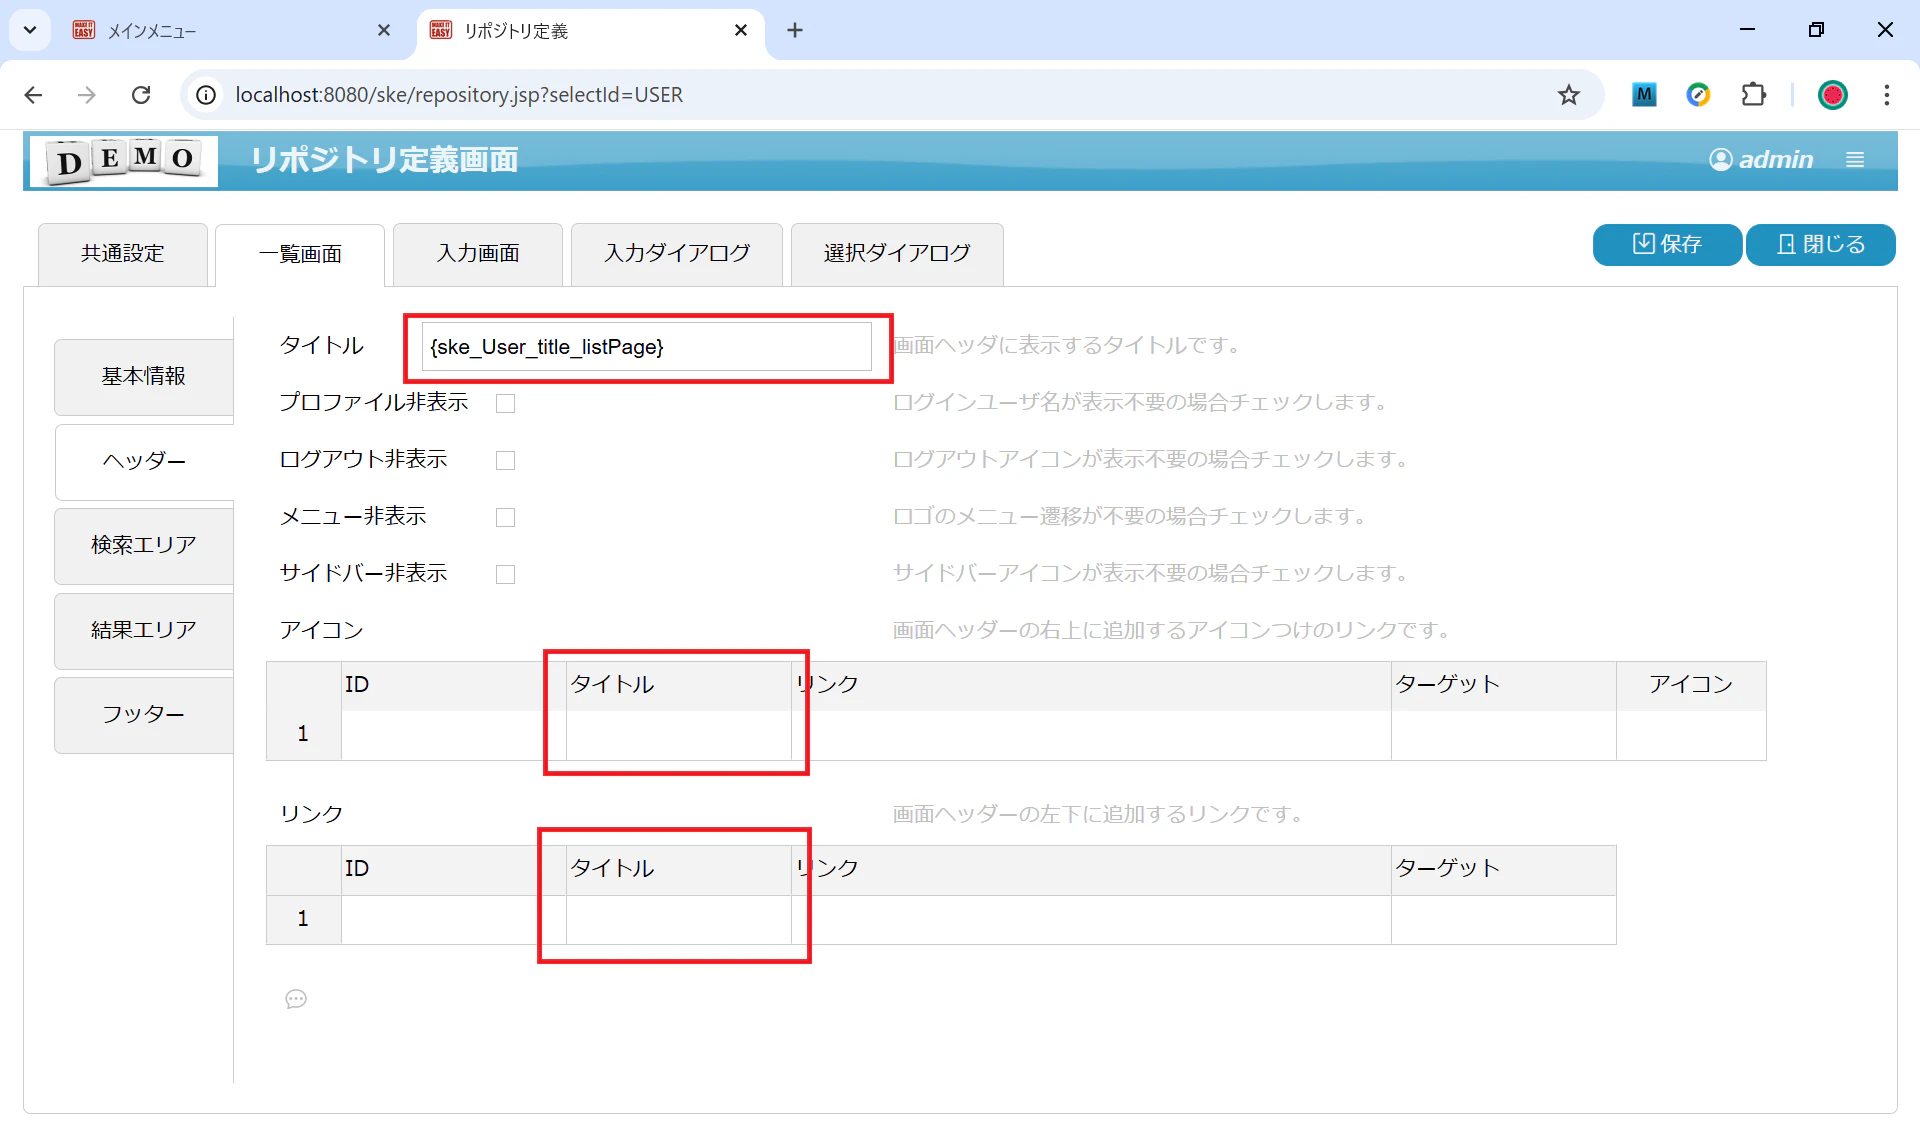This screenshot has height=1140, width=1920.
Task: Click the タイトル input field
Action: point(646,347)
